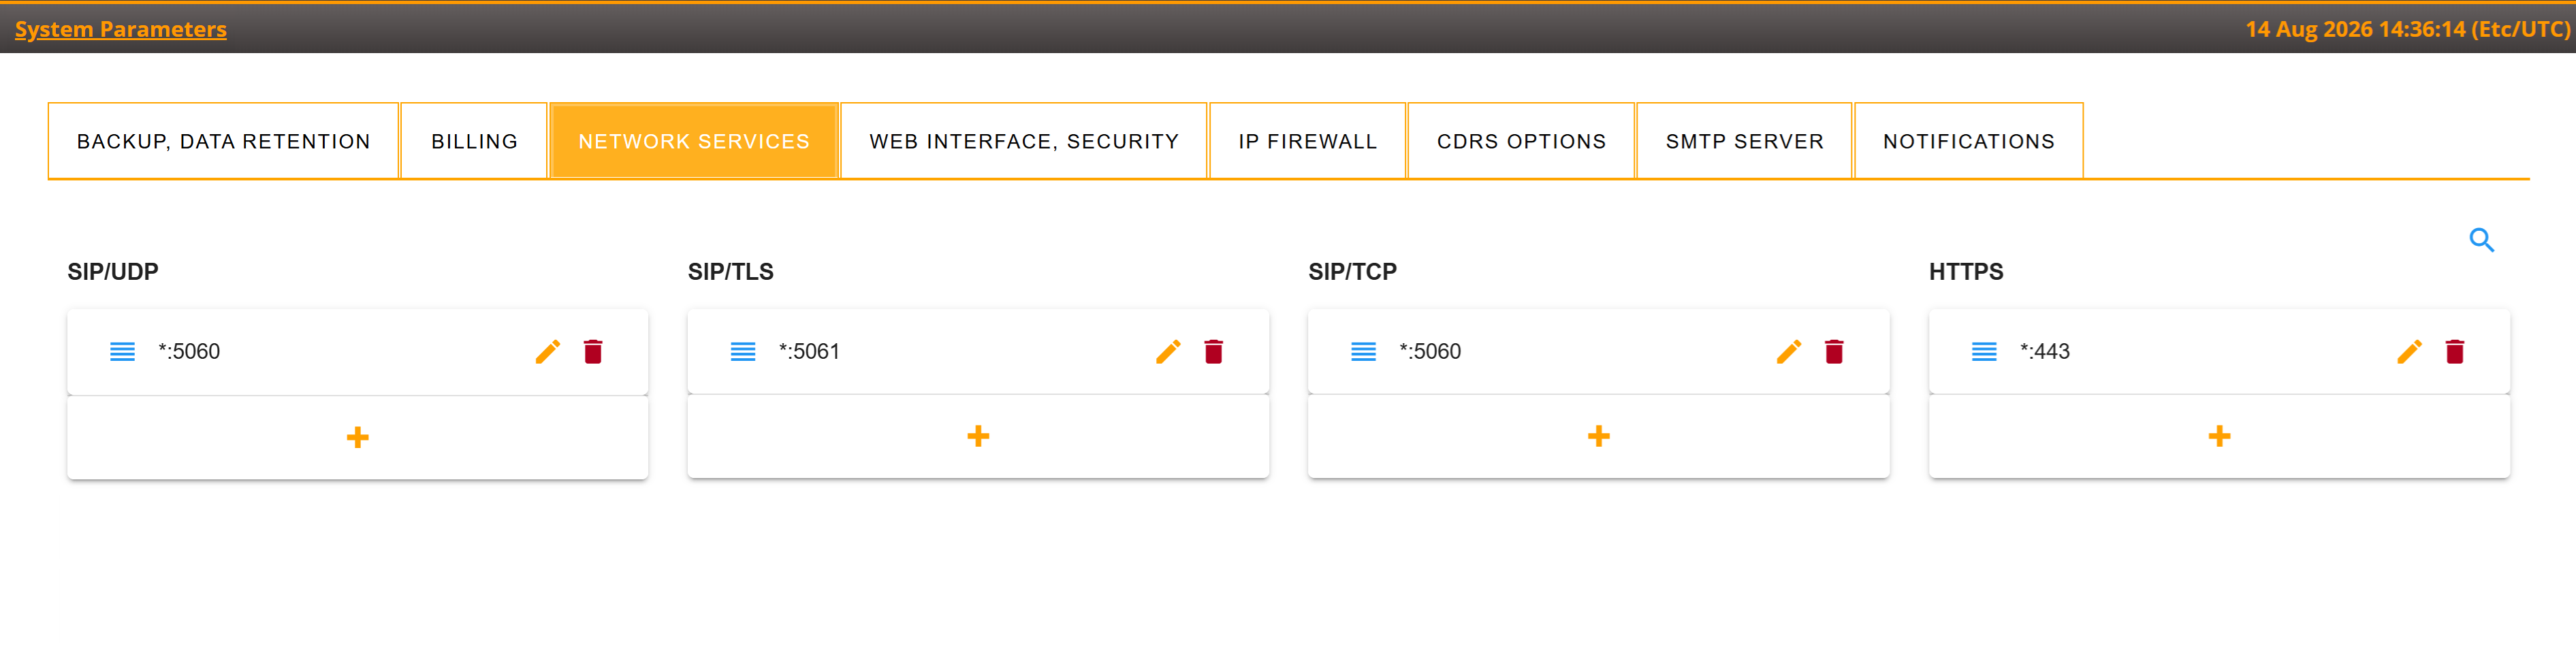2576x670 pixels.
Task: Add a new SIP/TLS listener
Action: tap(978, 437)
